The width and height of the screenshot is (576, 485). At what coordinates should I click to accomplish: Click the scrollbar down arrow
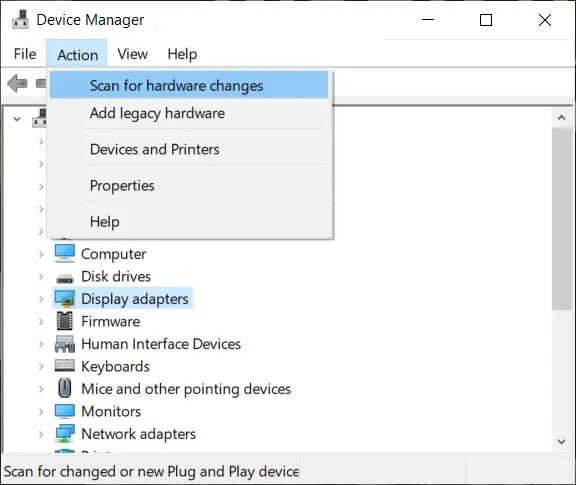561,441
